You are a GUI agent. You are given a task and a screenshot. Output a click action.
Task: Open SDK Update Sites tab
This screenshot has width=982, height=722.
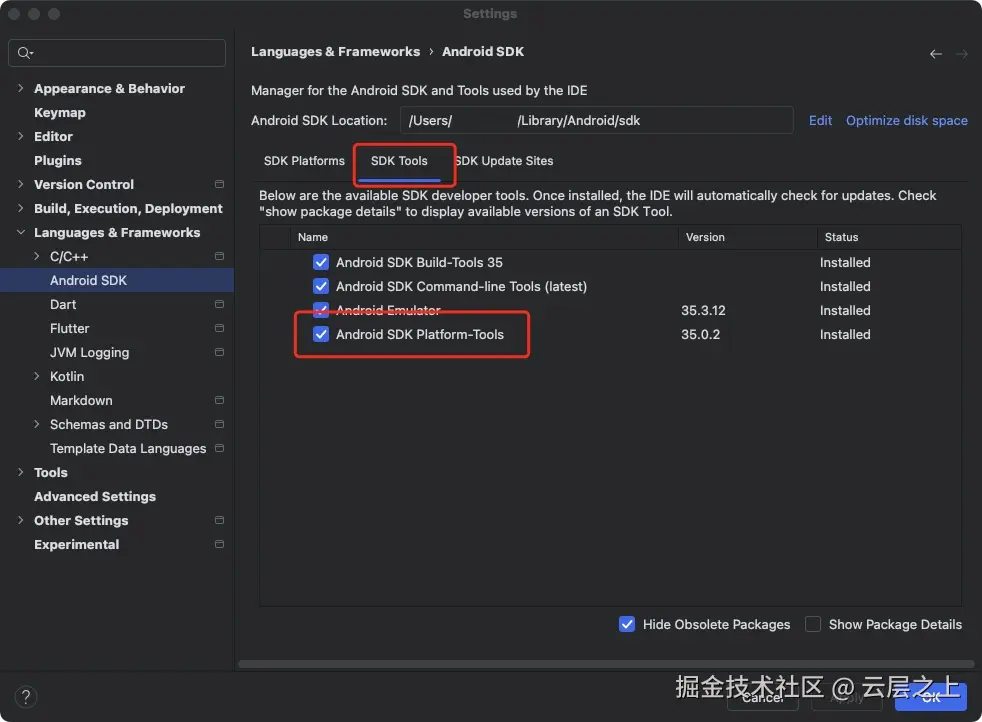tap(504, 161)
